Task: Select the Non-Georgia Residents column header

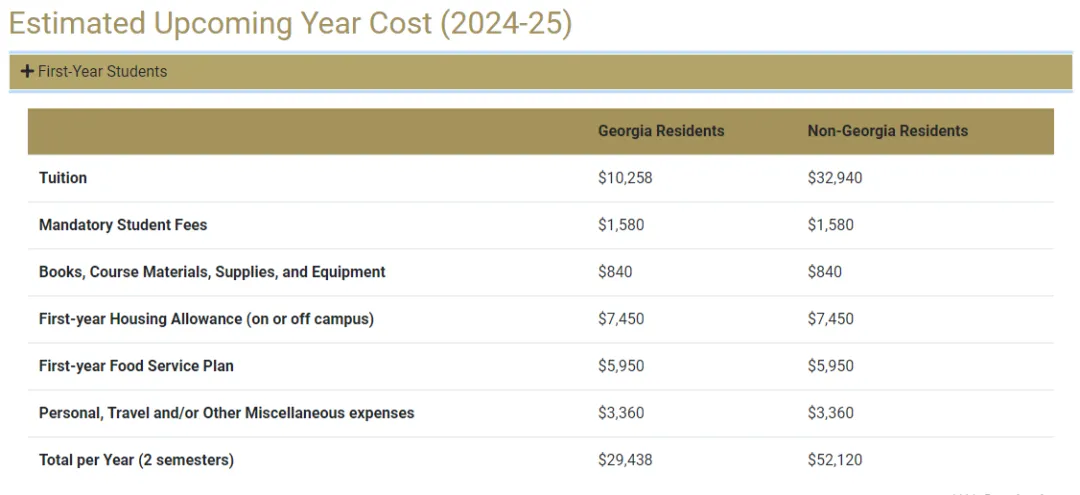Action: coord(887,131)
